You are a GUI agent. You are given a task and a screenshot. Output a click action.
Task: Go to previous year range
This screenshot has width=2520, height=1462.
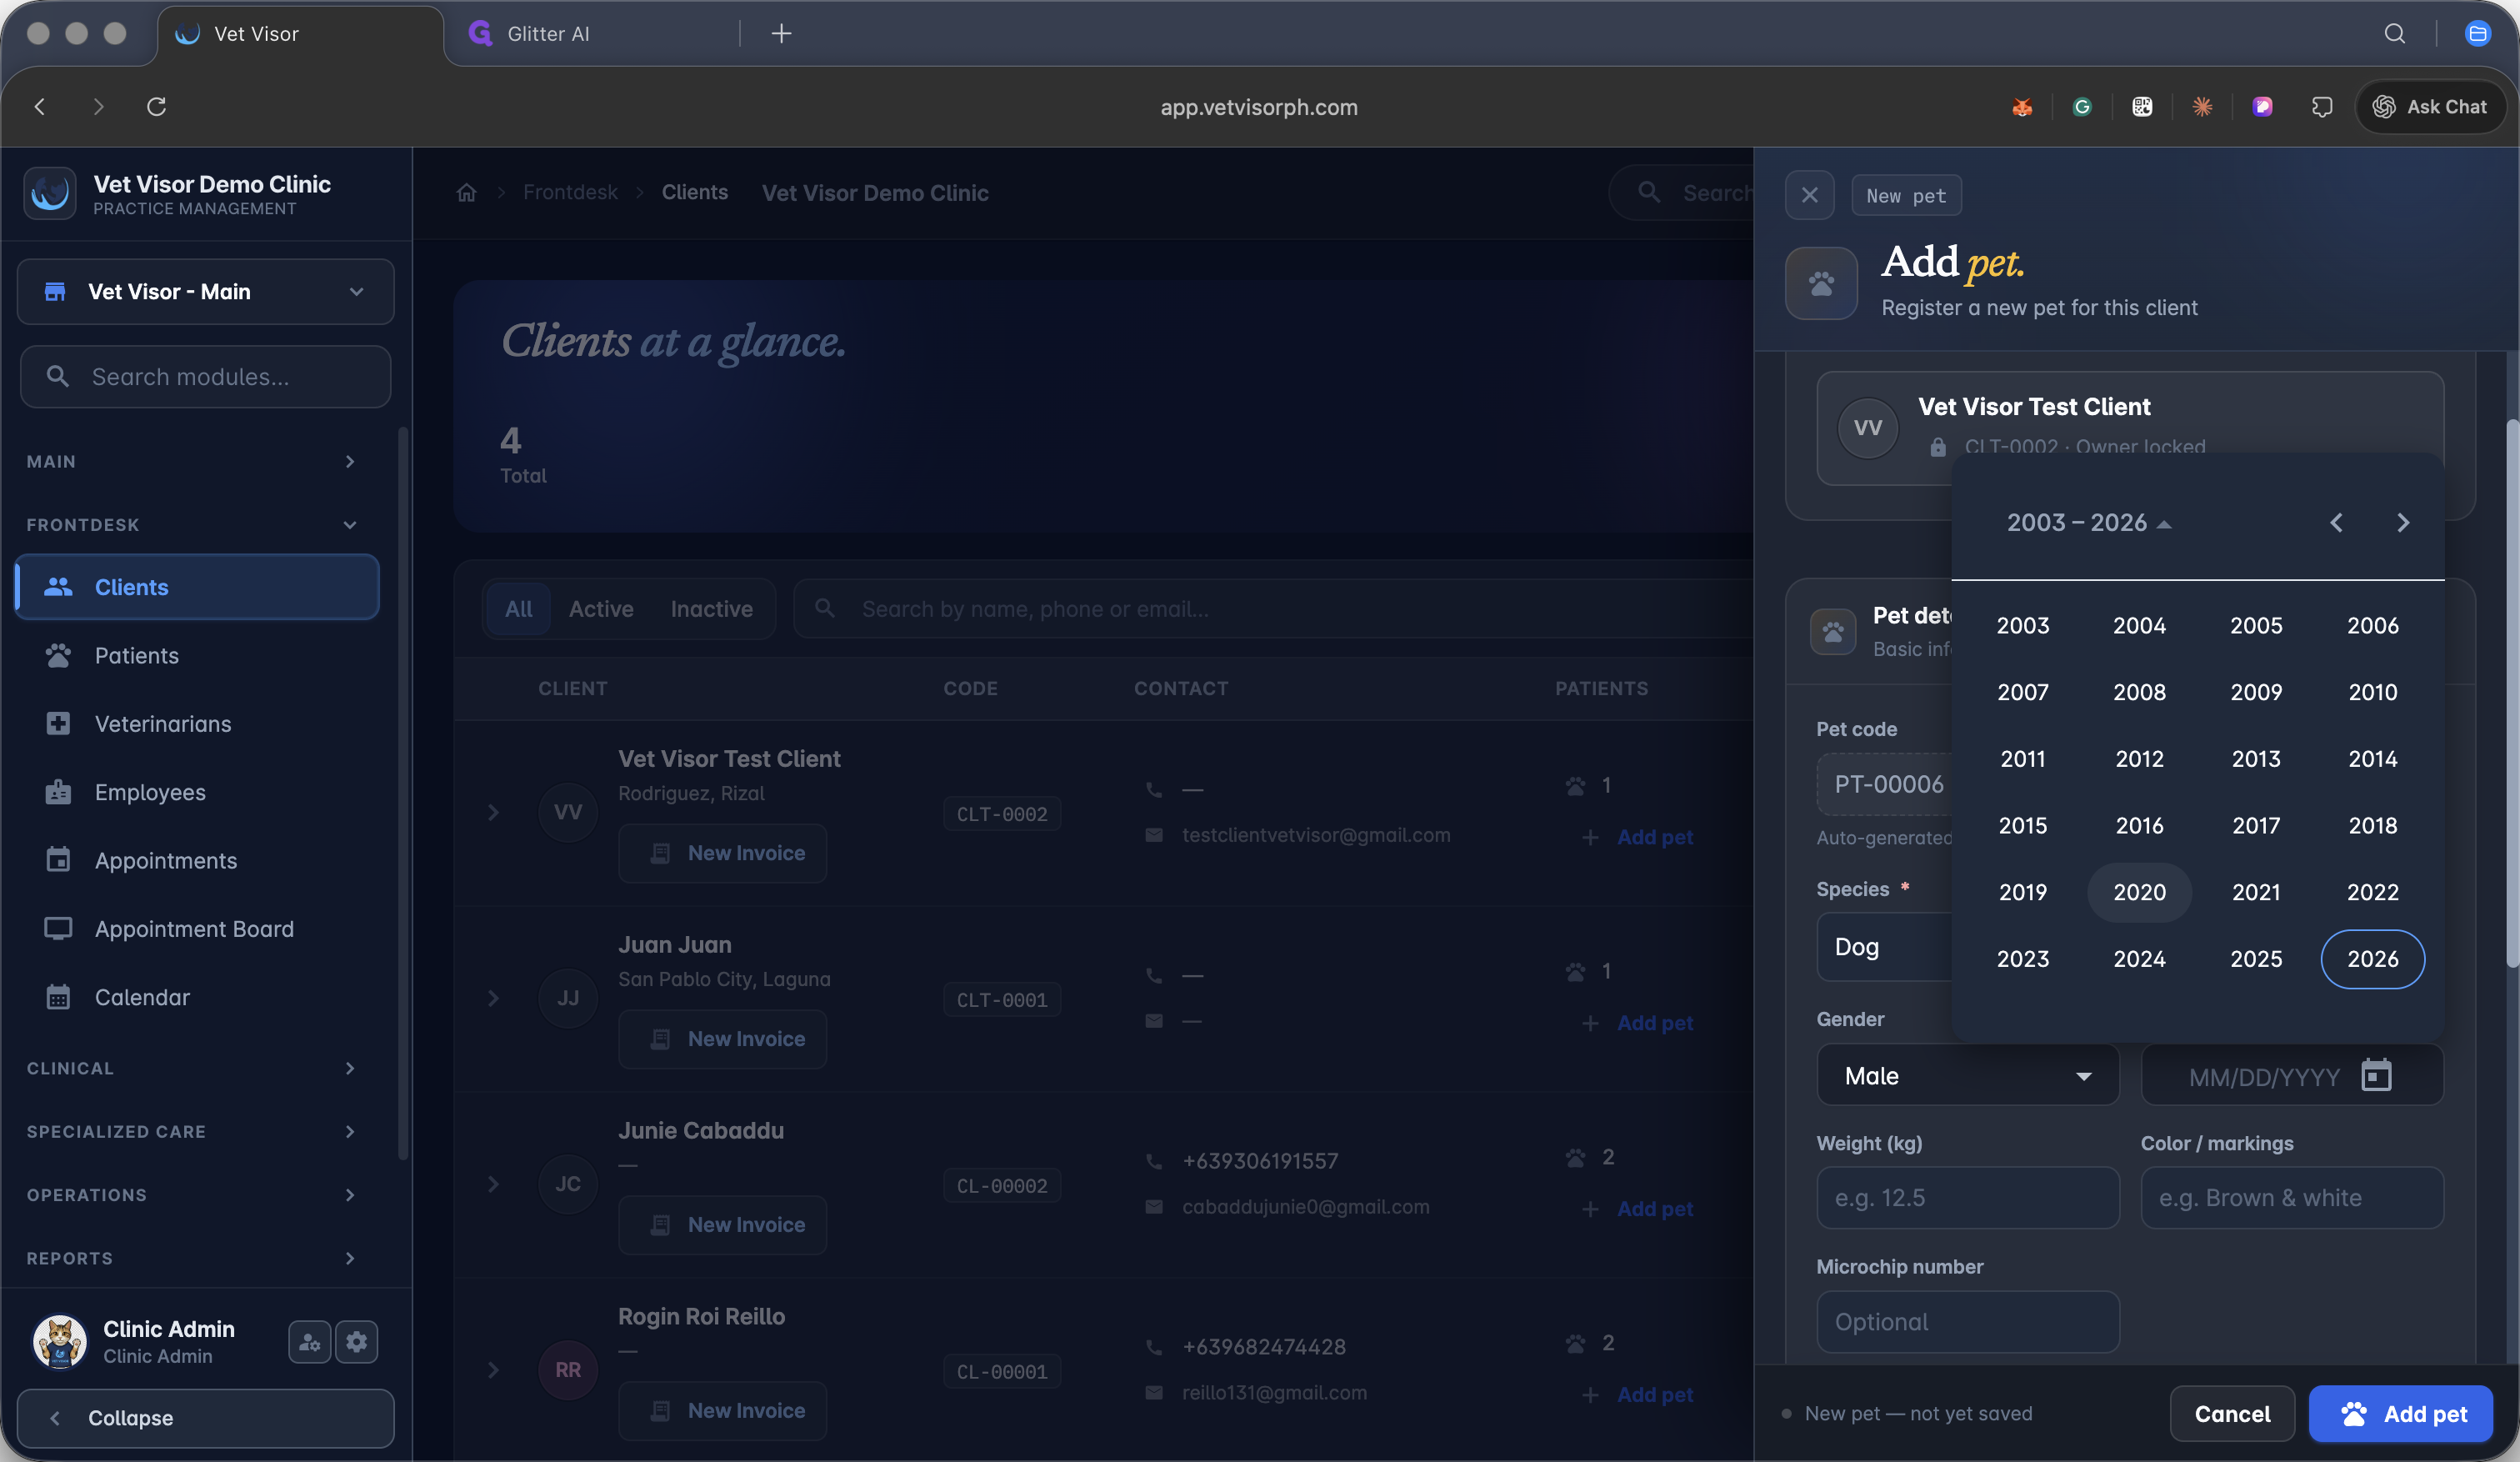coord(2336,523)
